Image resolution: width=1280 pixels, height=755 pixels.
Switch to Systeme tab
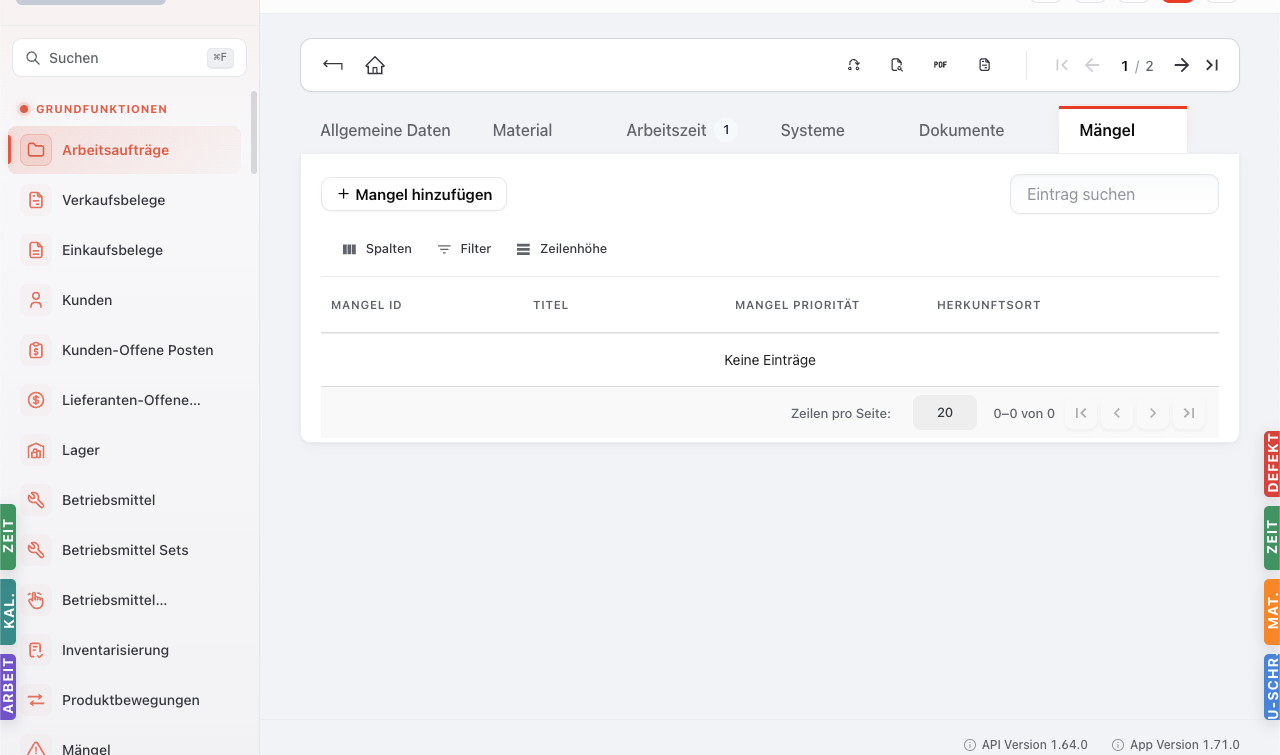click(813, 130)
